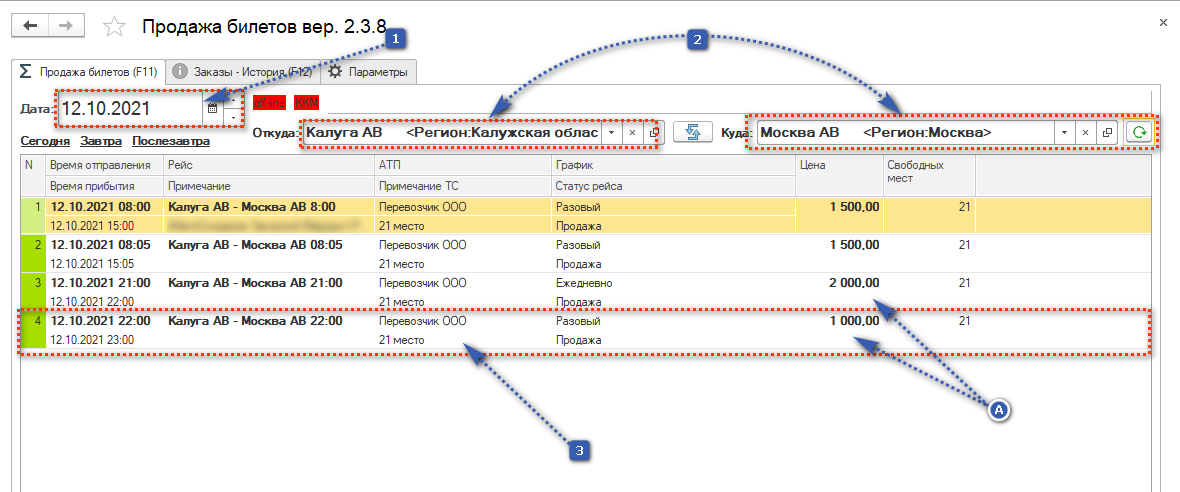Clear the Откуда field with X

(x=632, y=132)
